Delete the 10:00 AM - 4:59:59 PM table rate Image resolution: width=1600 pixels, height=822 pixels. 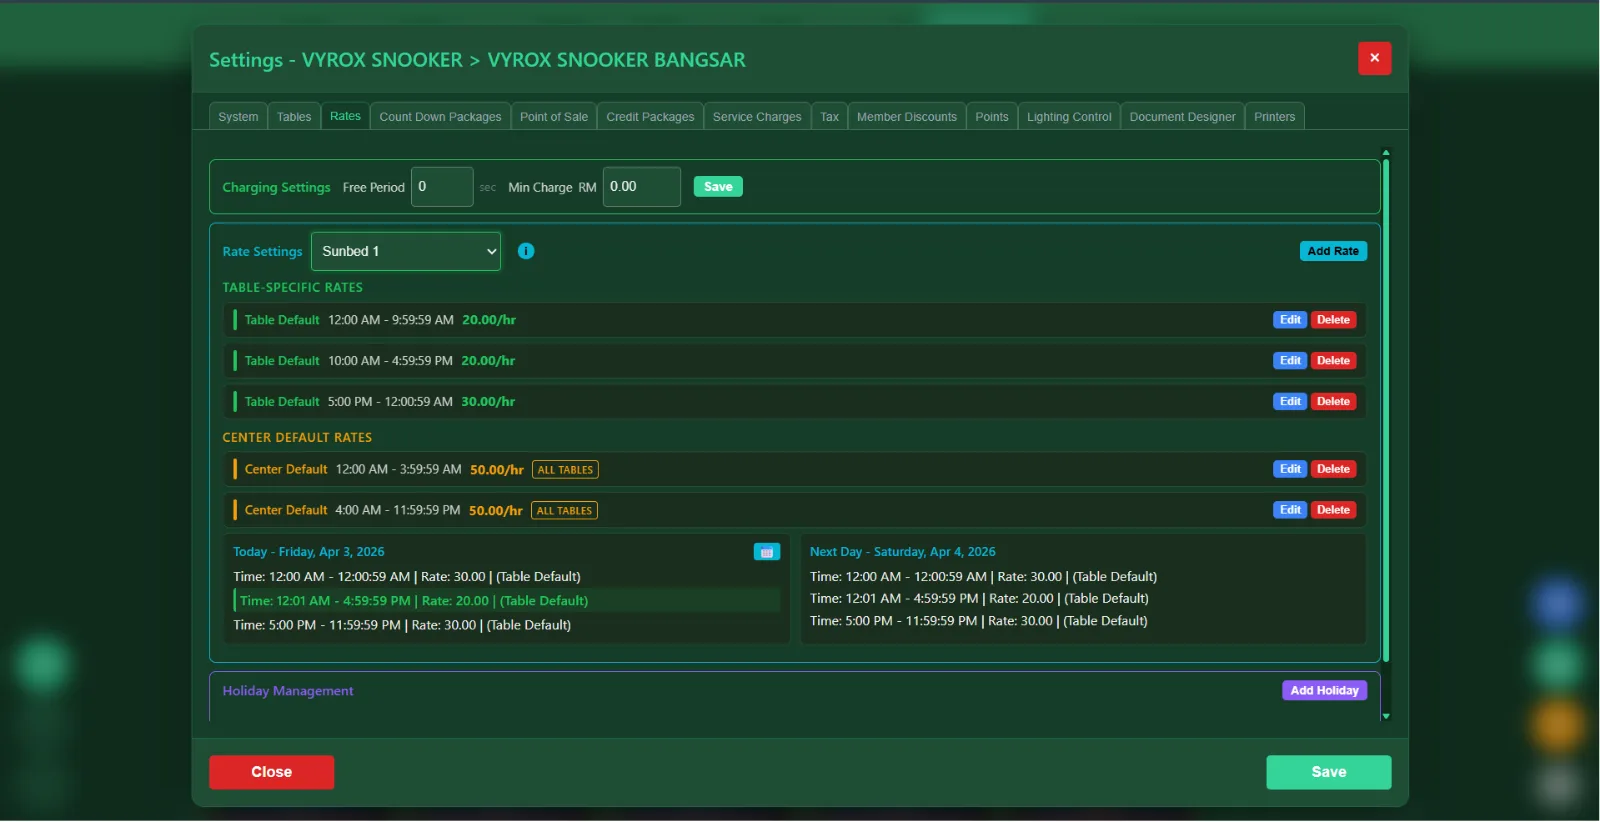tap(1333, 361)
